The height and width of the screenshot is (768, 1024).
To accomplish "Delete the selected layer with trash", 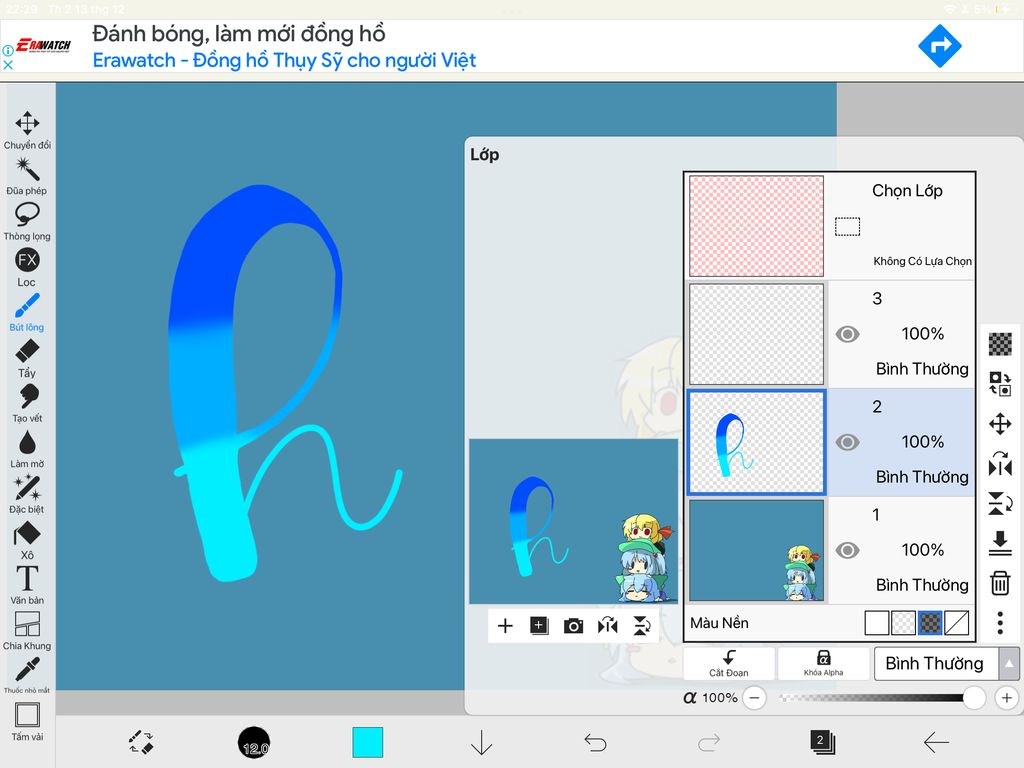I will pos(1000,583).
